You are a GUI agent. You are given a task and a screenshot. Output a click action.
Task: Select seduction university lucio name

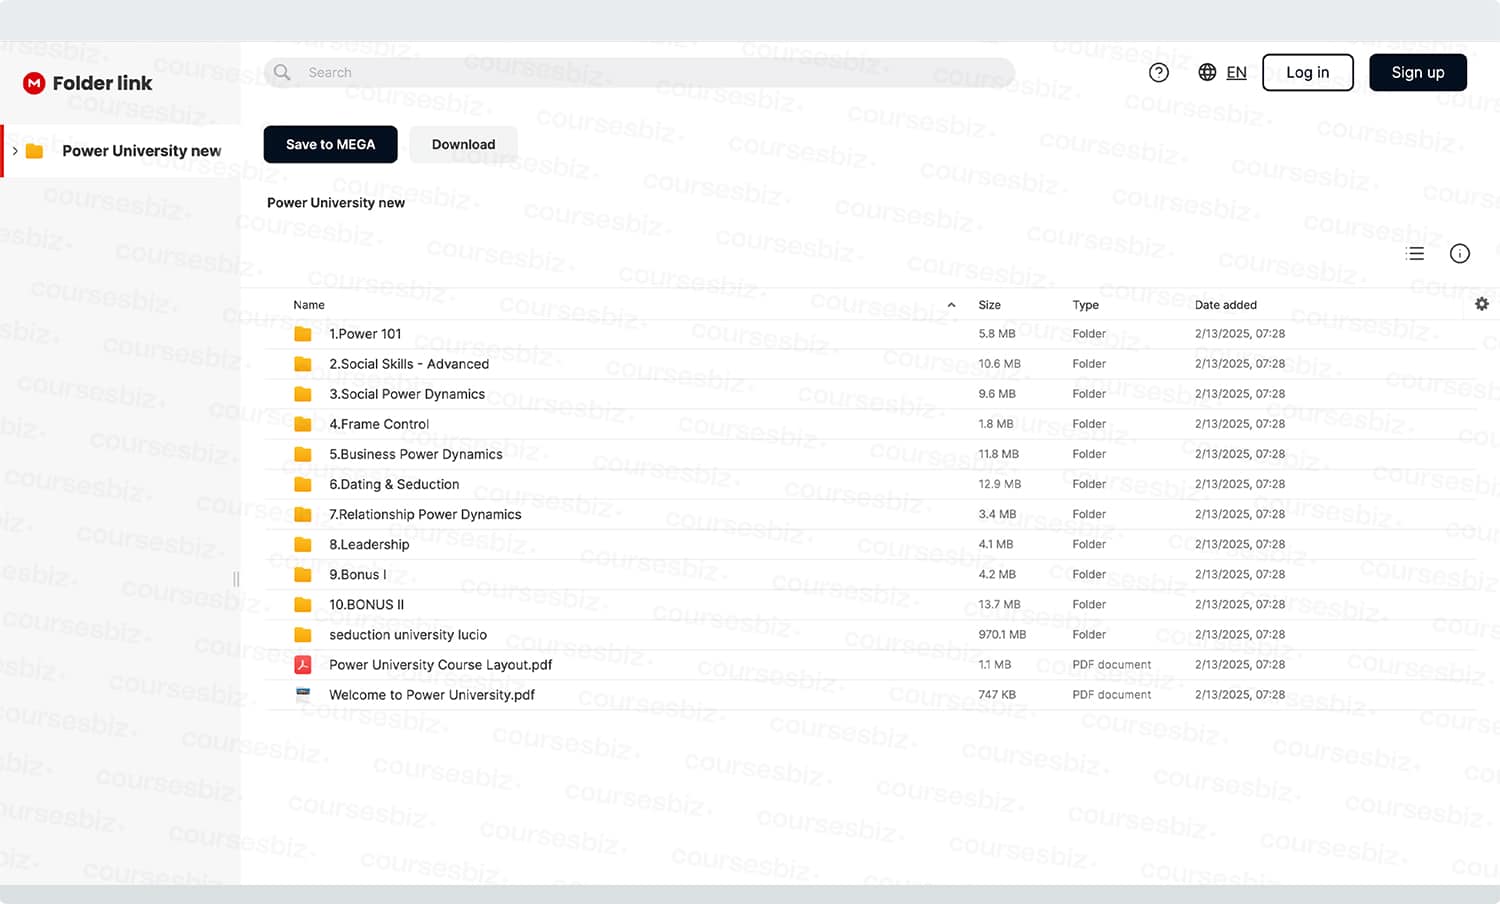click(x=408, y=634)
